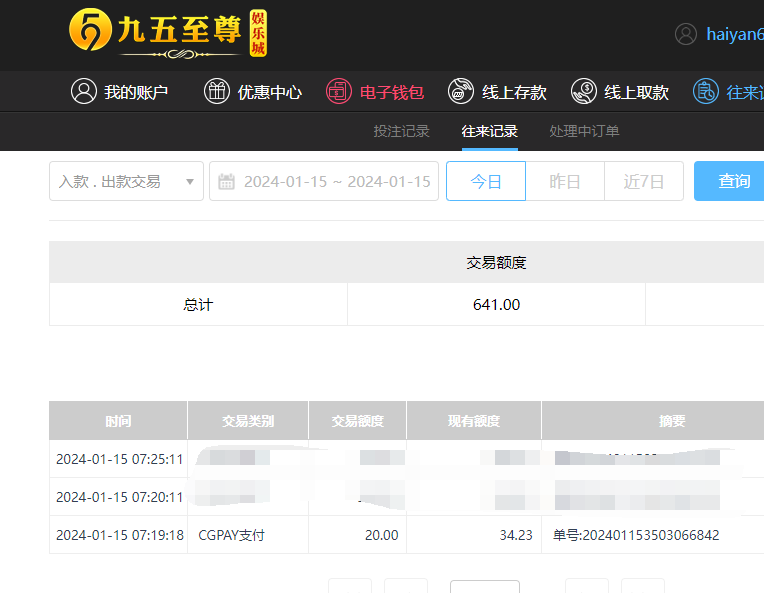Screen dimensions: 764x593
Task: Select the 近7日 date filter
Action: coord(644,181)
